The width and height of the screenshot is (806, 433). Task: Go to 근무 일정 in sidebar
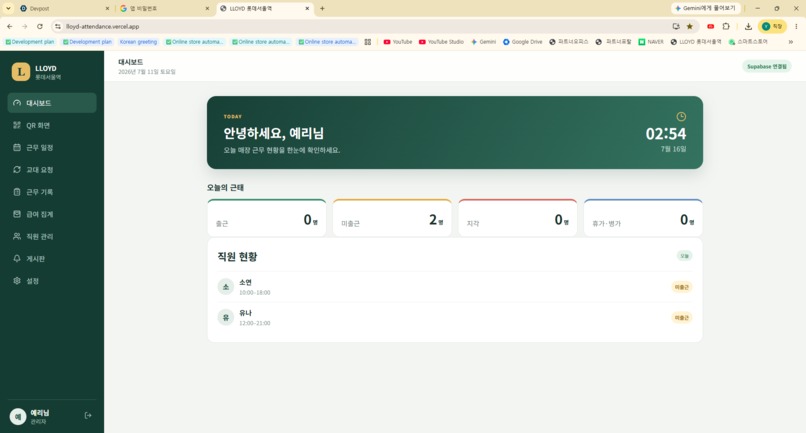pyautogui.click(x=52, y=148)
